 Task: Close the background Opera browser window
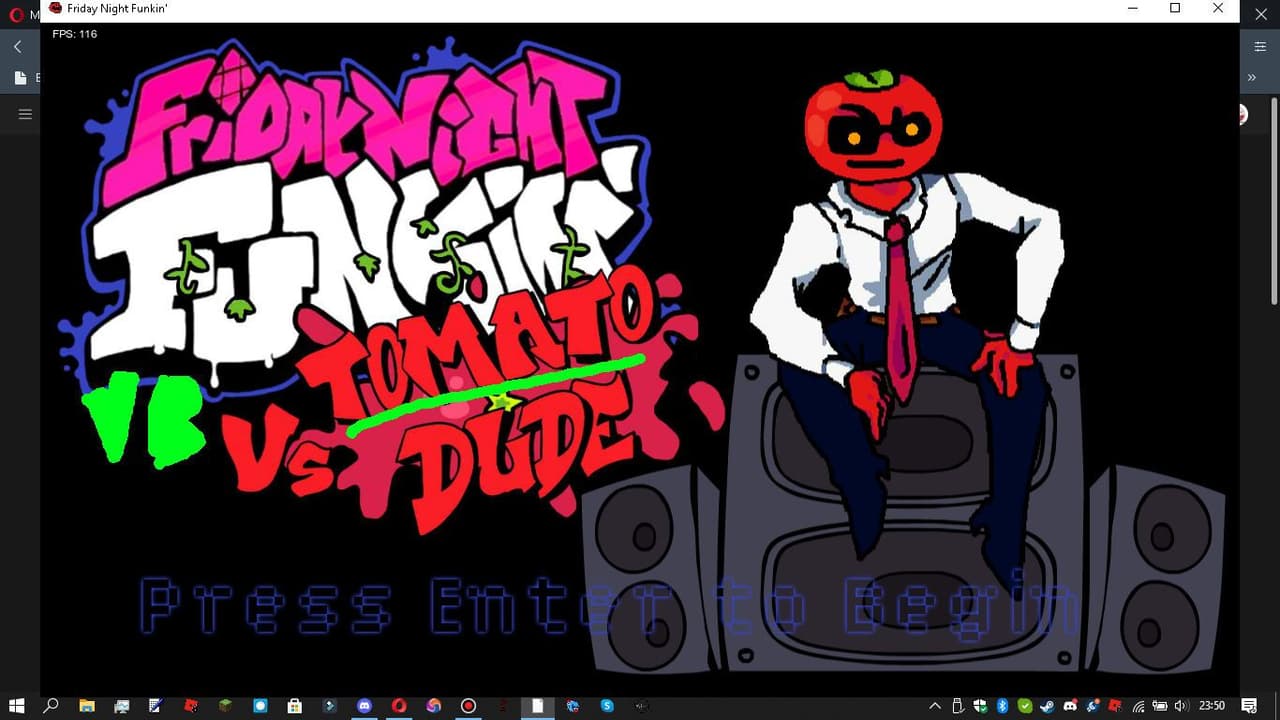[1260, 14]
